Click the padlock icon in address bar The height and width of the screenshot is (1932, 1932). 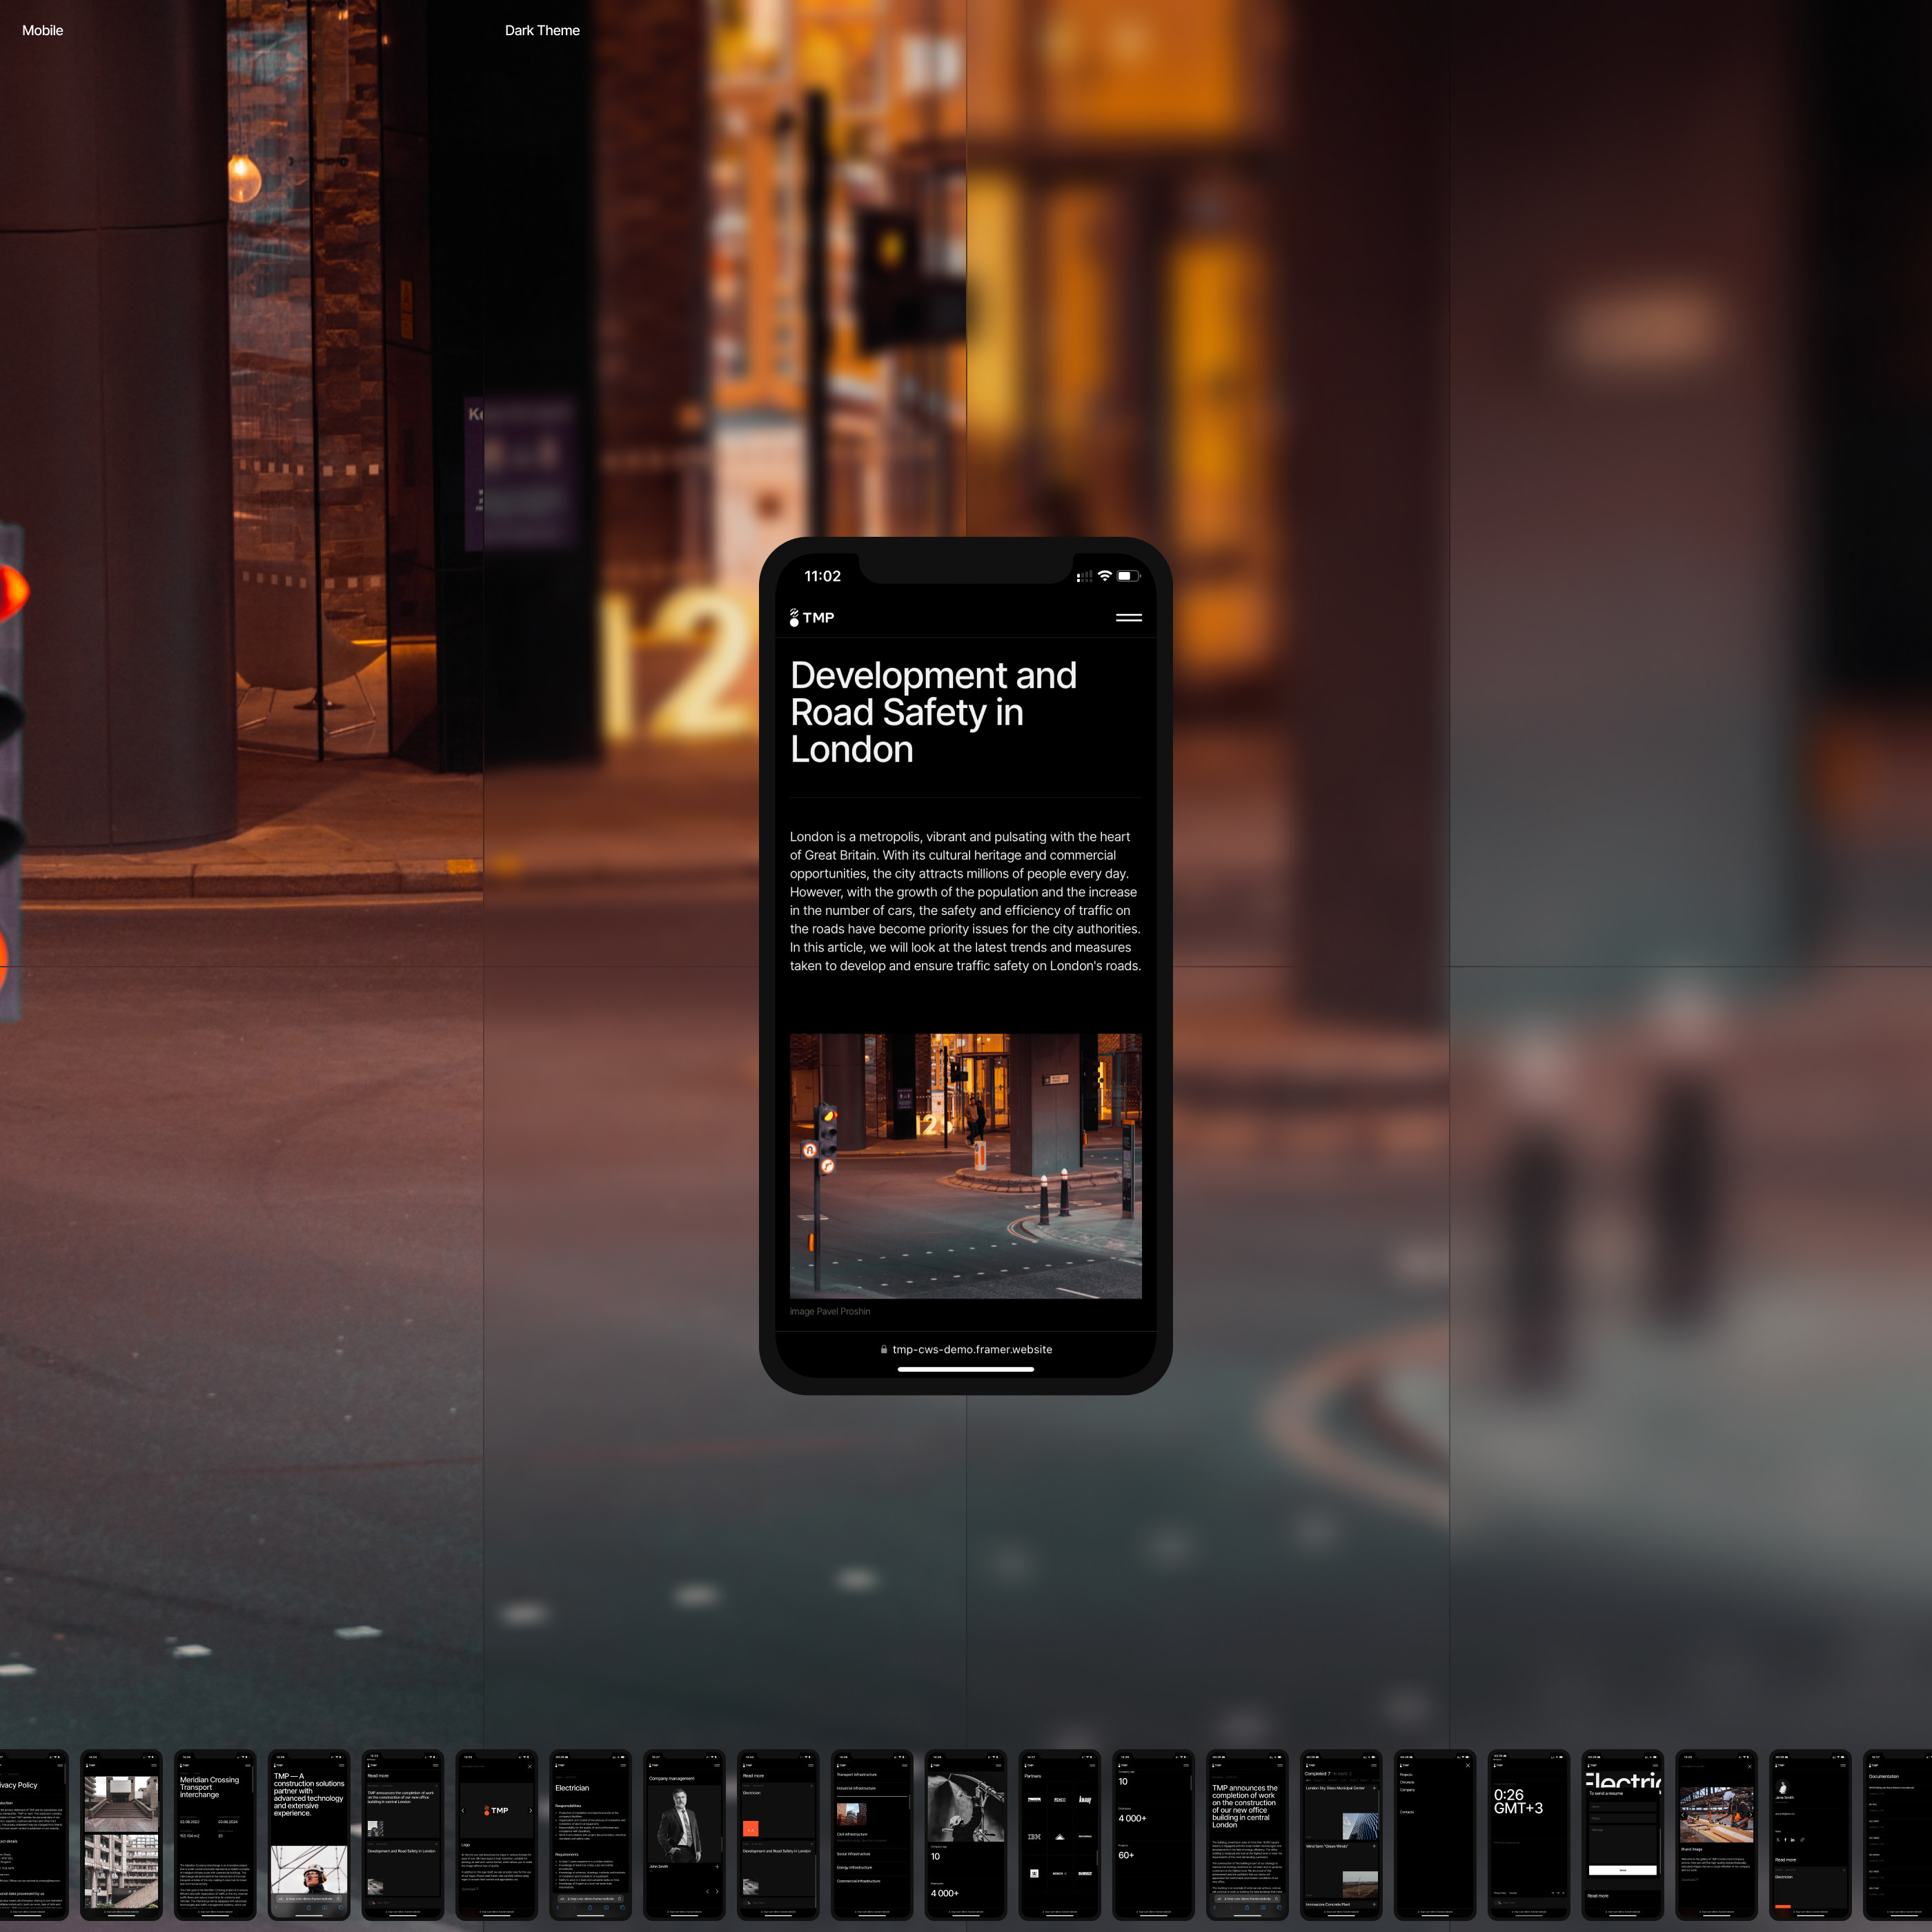pyautogui.click(x=883, y=1349)
